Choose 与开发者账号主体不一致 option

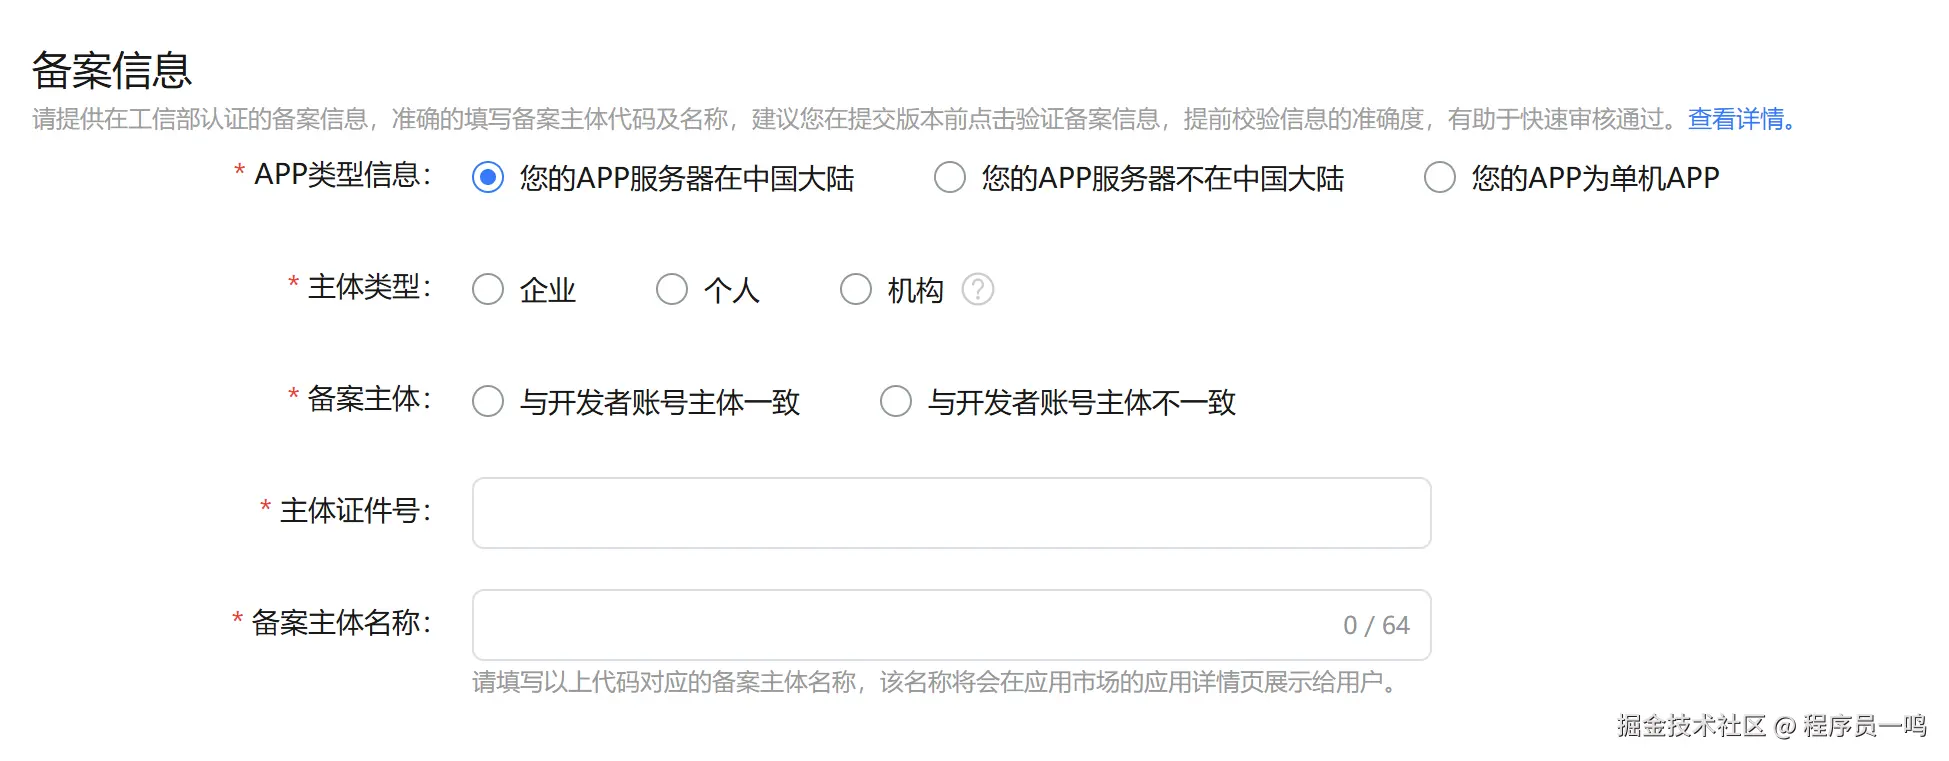click(x=896, y=402)
